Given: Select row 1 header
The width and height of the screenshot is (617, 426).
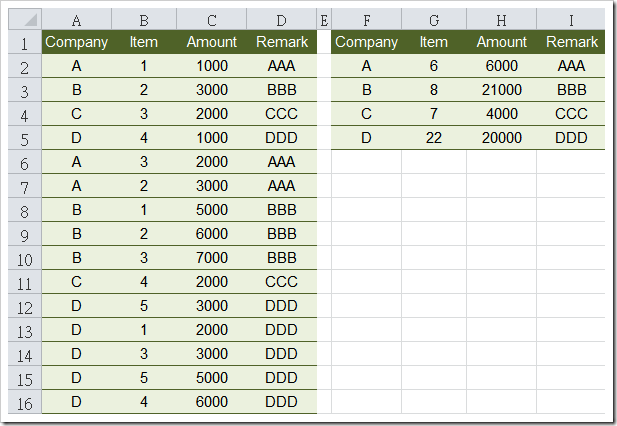Looking at the screenshot, I should coord(25,42).
